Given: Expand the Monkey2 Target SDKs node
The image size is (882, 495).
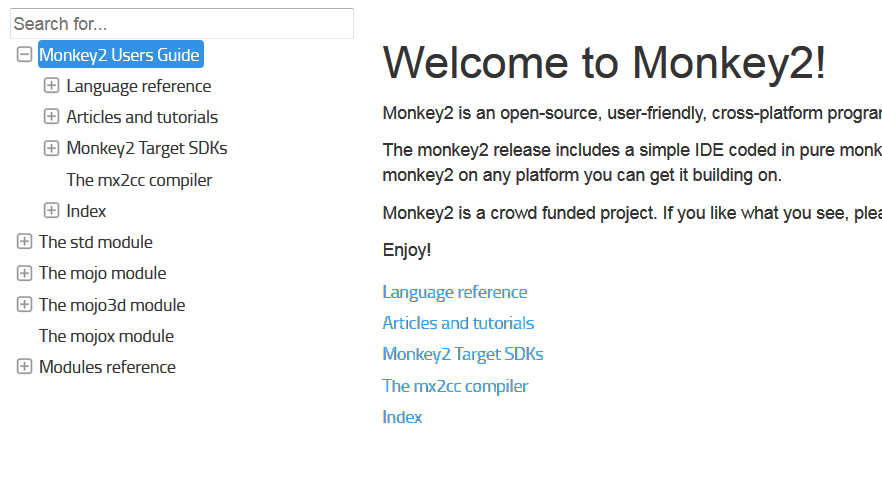Looking at the screenshot, I should [52, 148].
